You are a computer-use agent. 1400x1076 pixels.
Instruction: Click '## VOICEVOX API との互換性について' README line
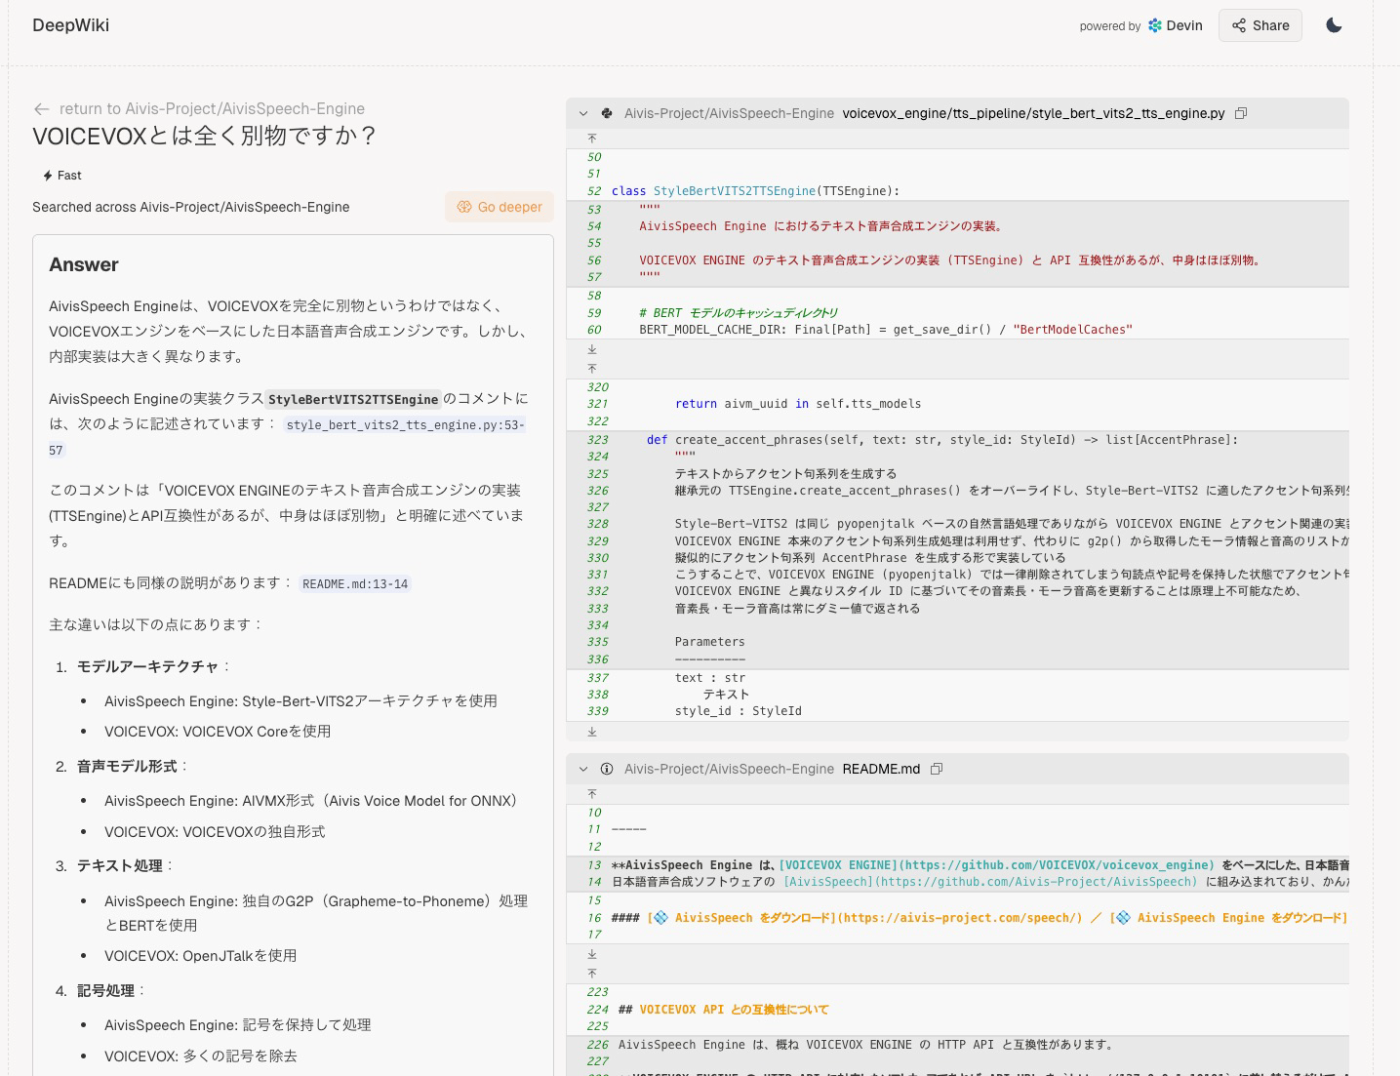tap(723, 1010)
